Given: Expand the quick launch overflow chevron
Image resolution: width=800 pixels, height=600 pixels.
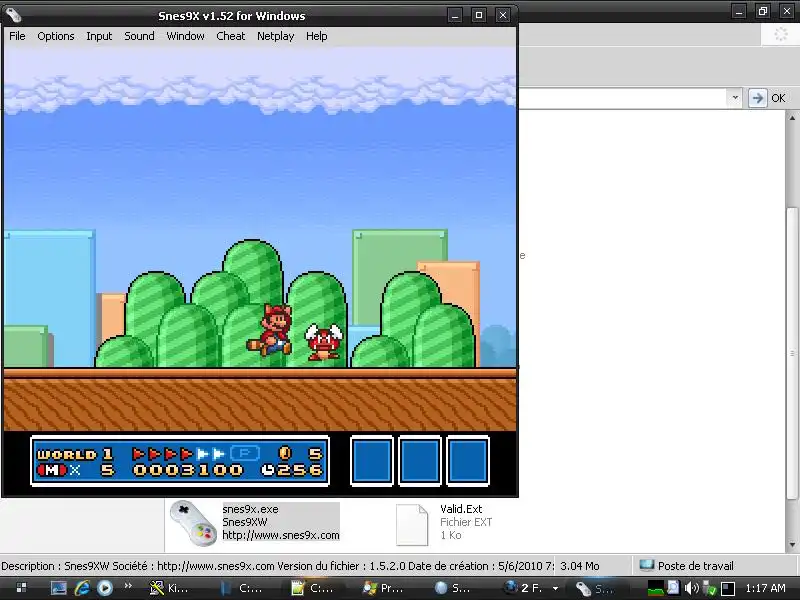Looking at the screenshot, I should pos(128,585).
